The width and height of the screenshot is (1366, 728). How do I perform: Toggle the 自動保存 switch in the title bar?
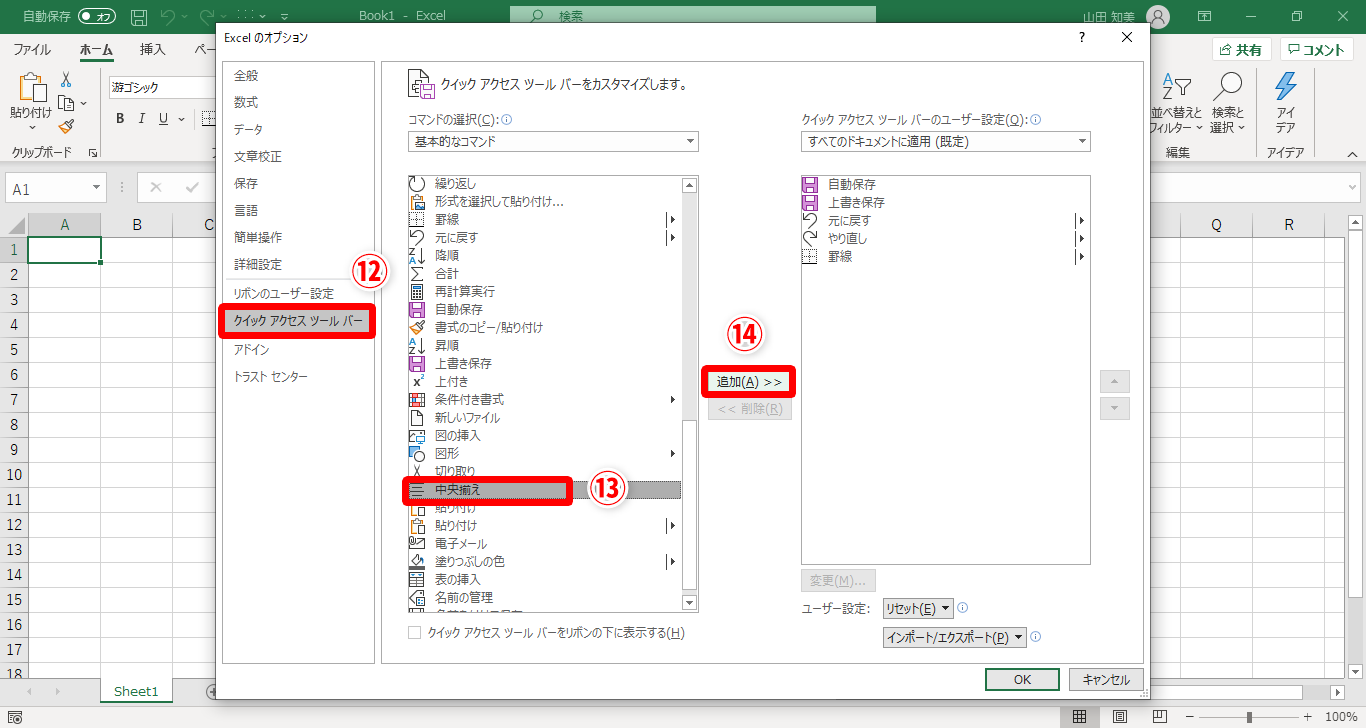point(97,17)
